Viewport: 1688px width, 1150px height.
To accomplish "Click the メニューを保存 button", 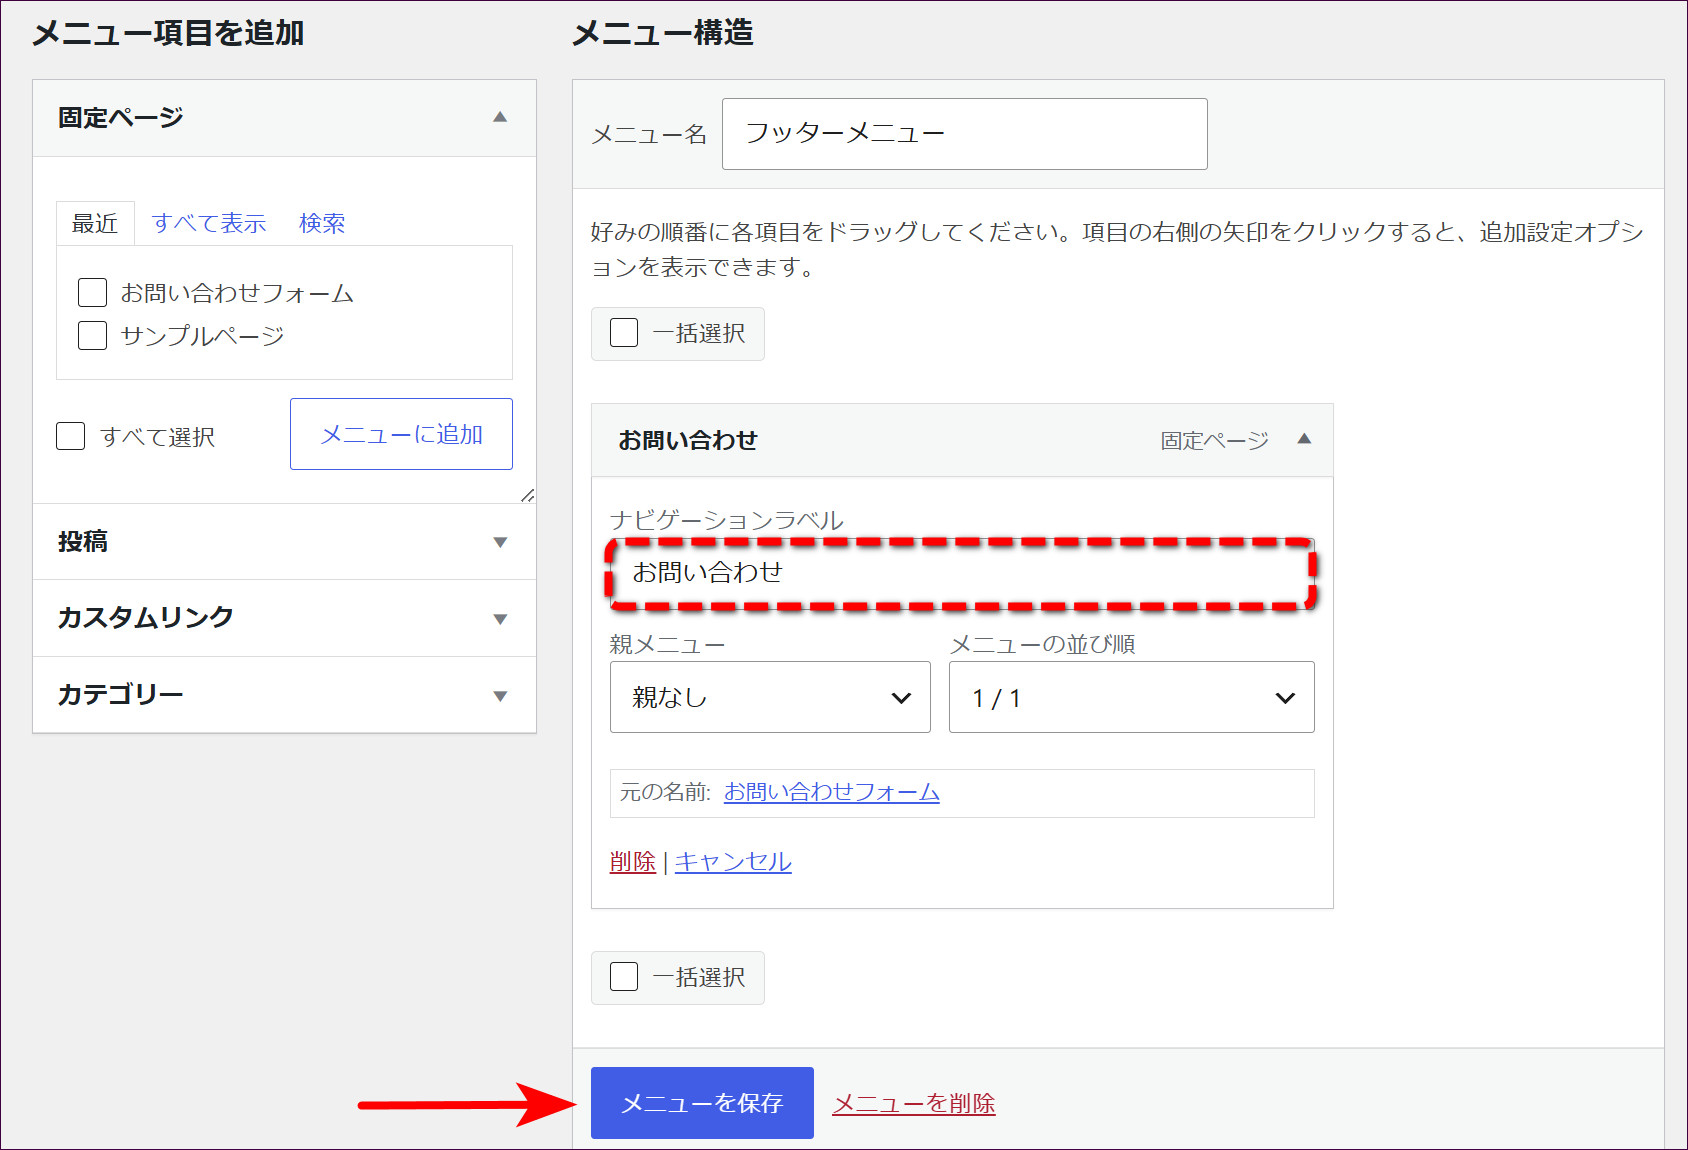I will (x=702, y=1103).
